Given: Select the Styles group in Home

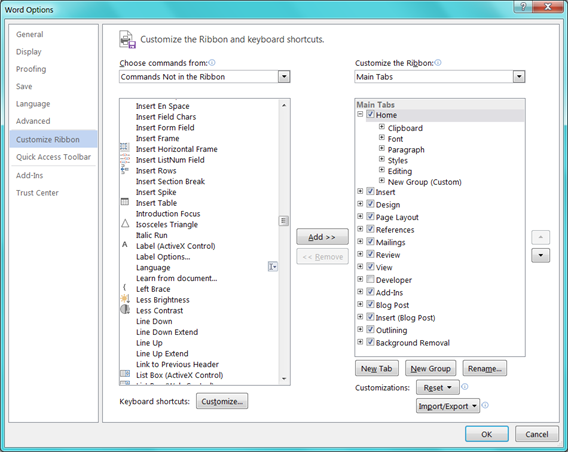Looking at the screenshot, I should (398, 160).
